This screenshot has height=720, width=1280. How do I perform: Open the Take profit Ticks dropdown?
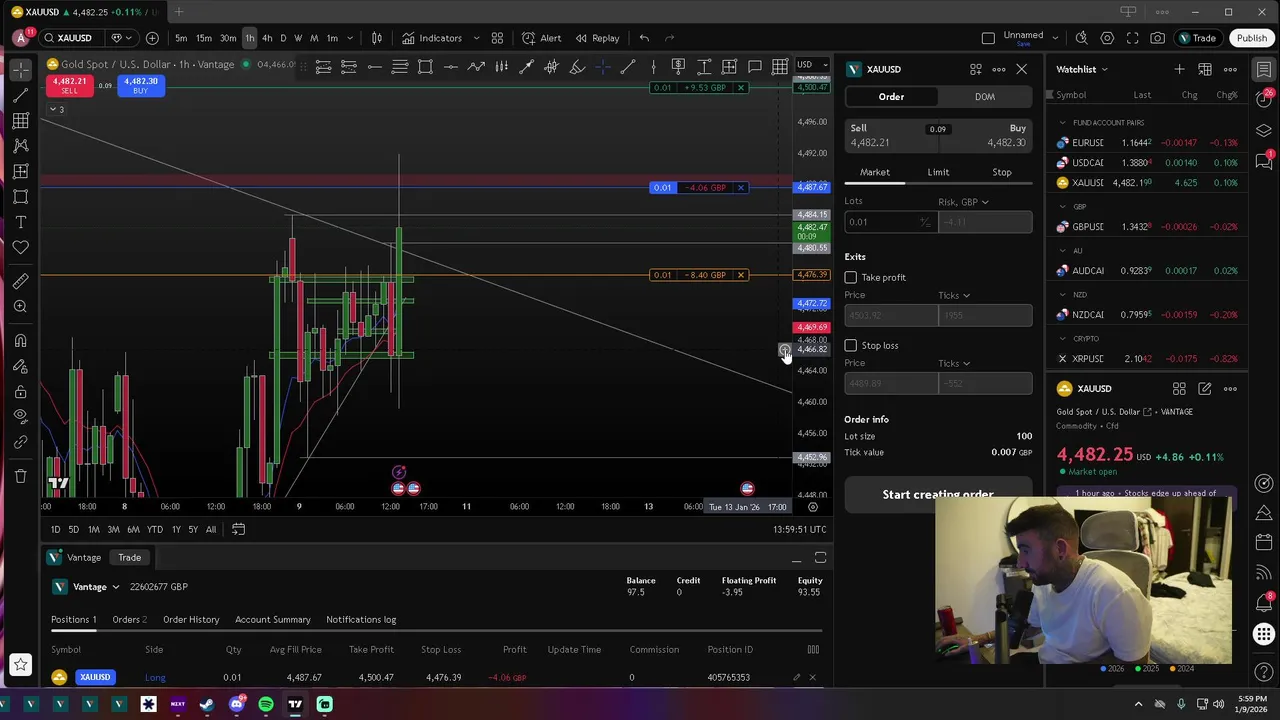(954, 295)
